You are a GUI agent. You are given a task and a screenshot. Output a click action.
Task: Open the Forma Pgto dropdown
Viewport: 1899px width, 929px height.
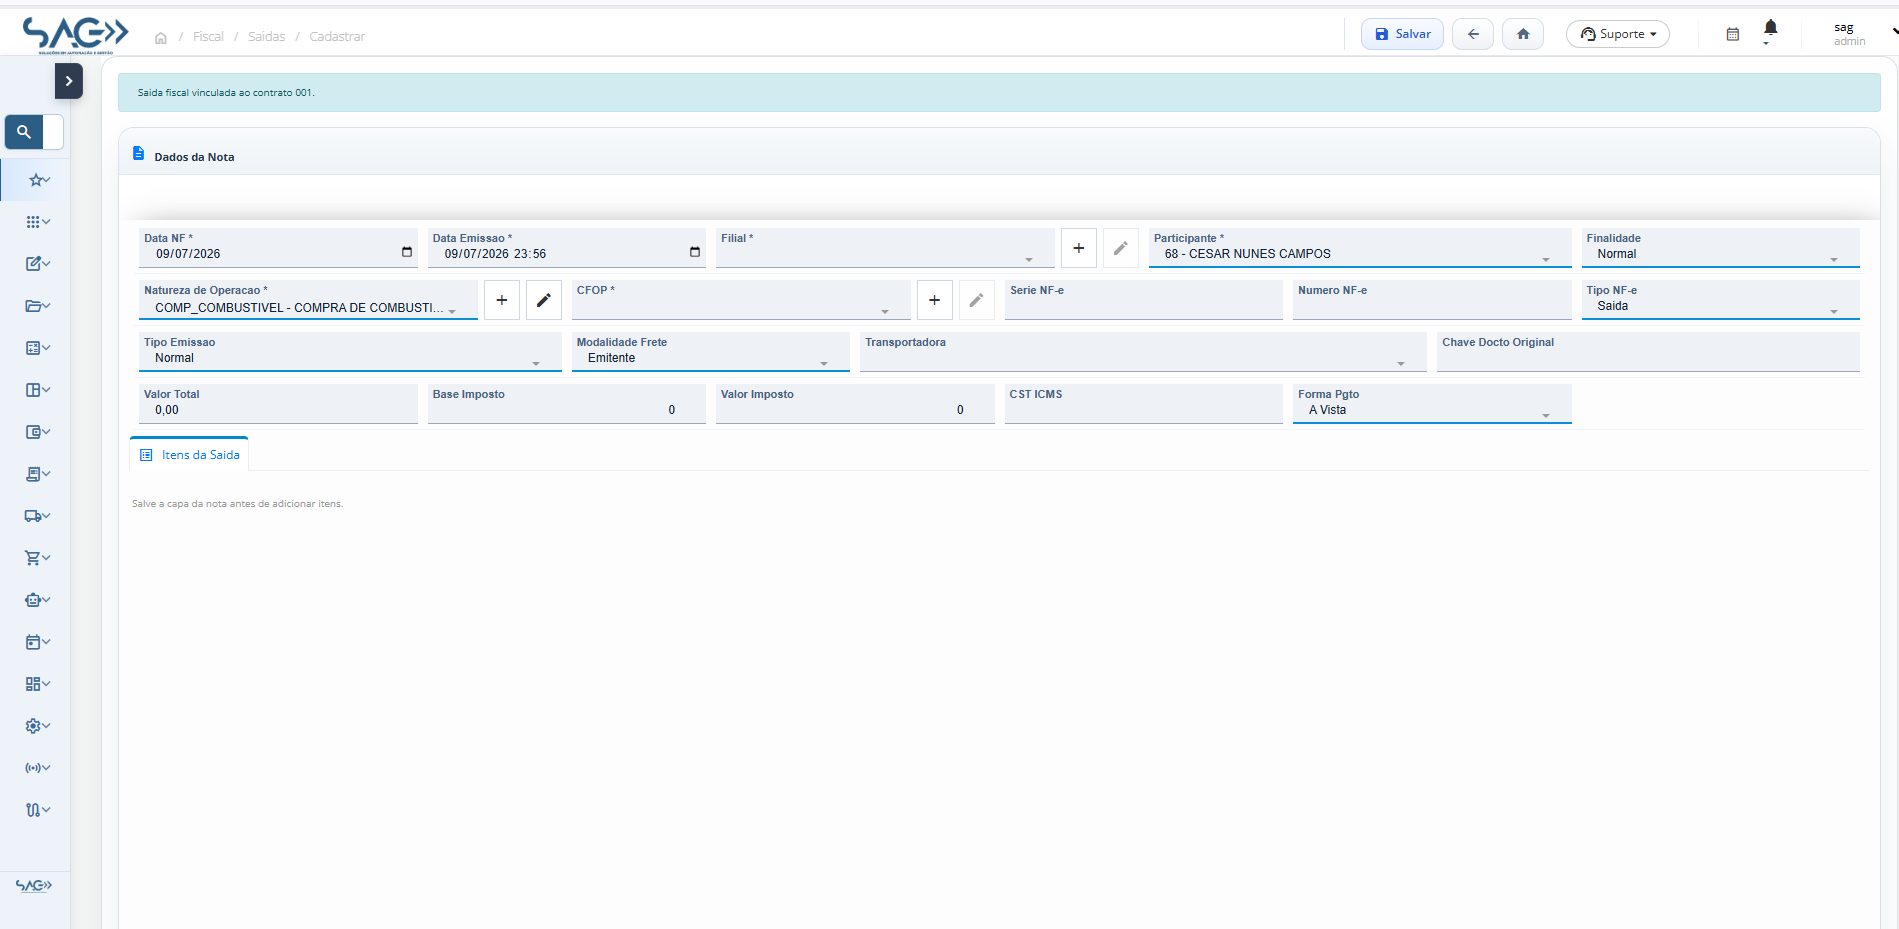click(1432, 404)
